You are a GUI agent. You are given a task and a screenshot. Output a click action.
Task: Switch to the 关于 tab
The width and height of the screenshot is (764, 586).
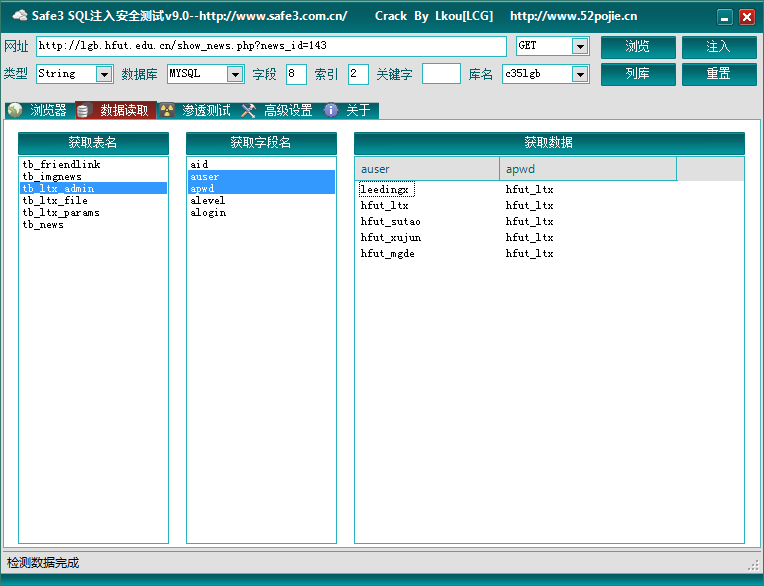[x=350, y=111]
